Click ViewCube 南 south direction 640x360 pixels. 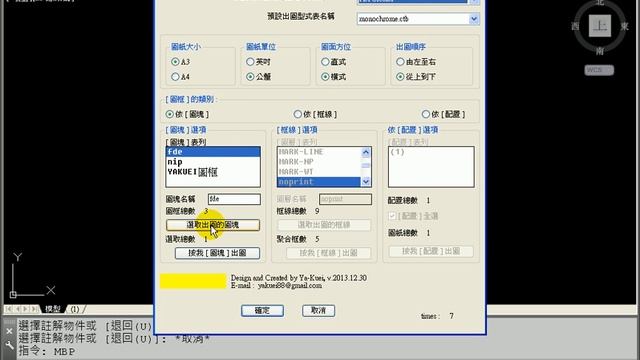[600, 51]
